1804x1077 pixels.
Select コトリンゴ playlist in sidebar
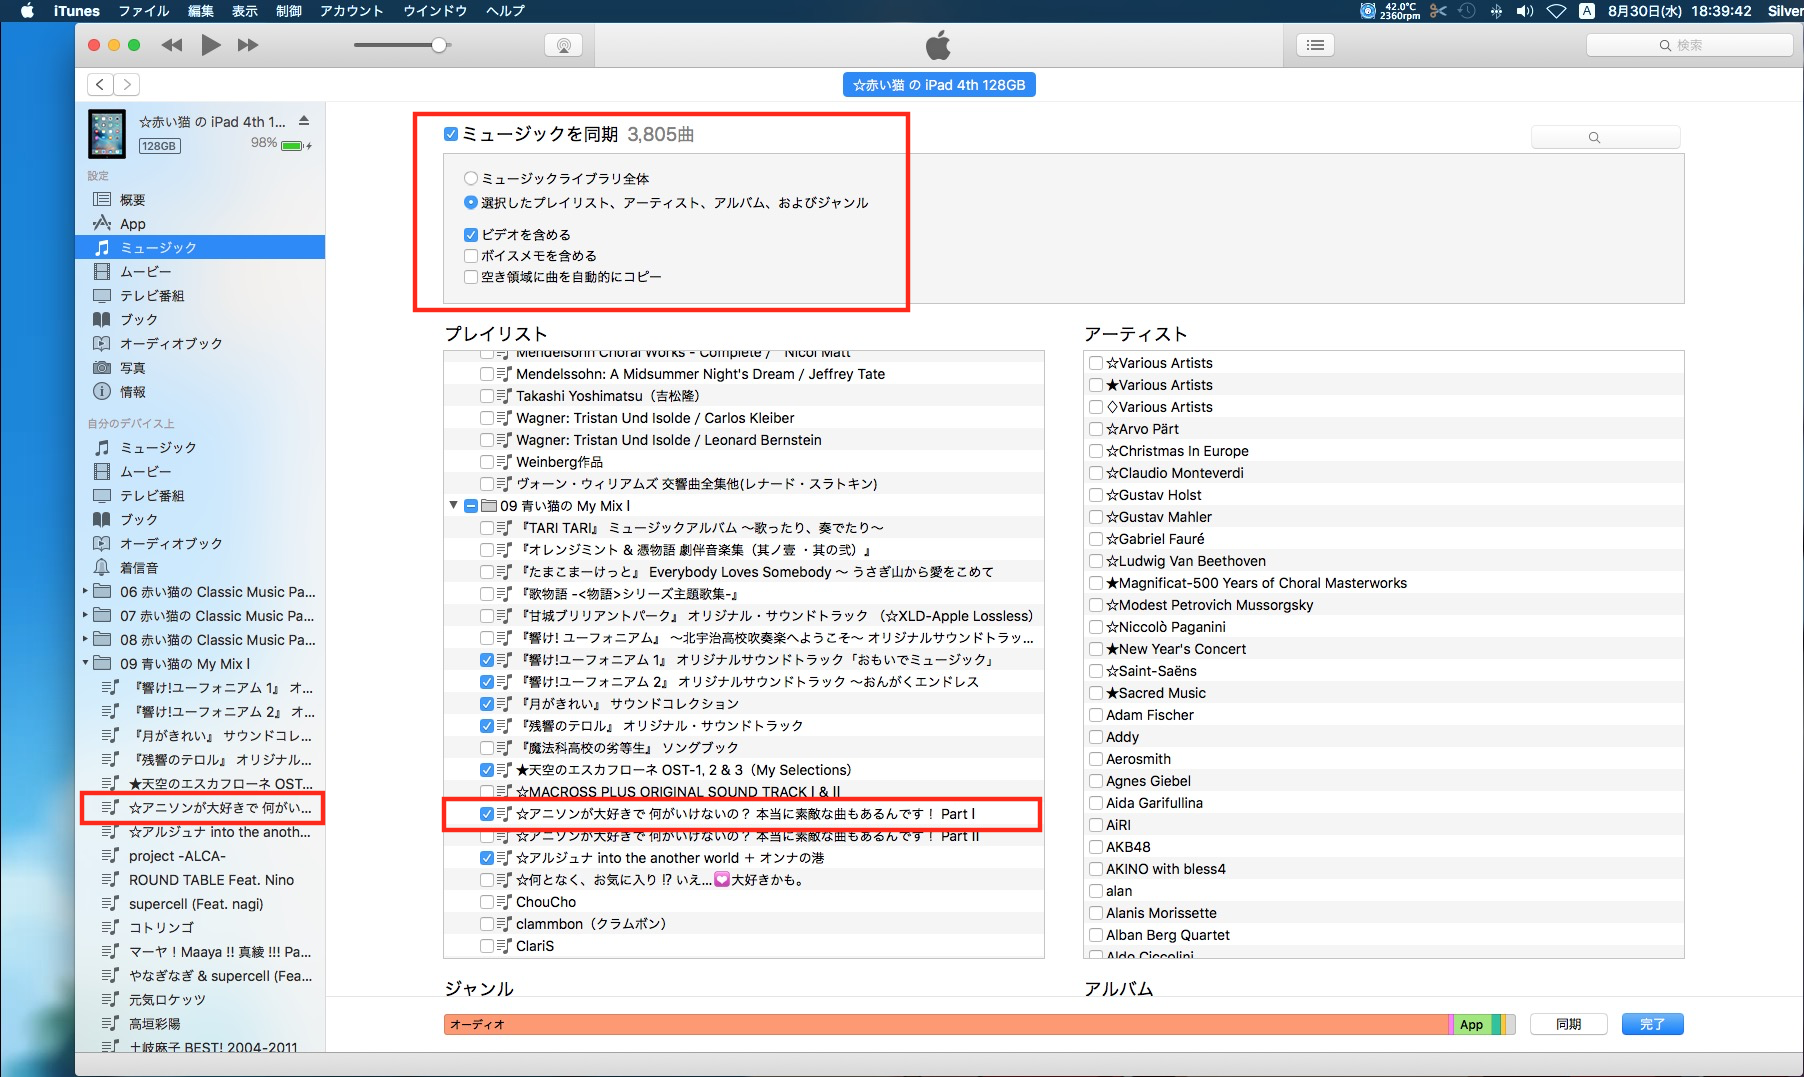point(161,928)
